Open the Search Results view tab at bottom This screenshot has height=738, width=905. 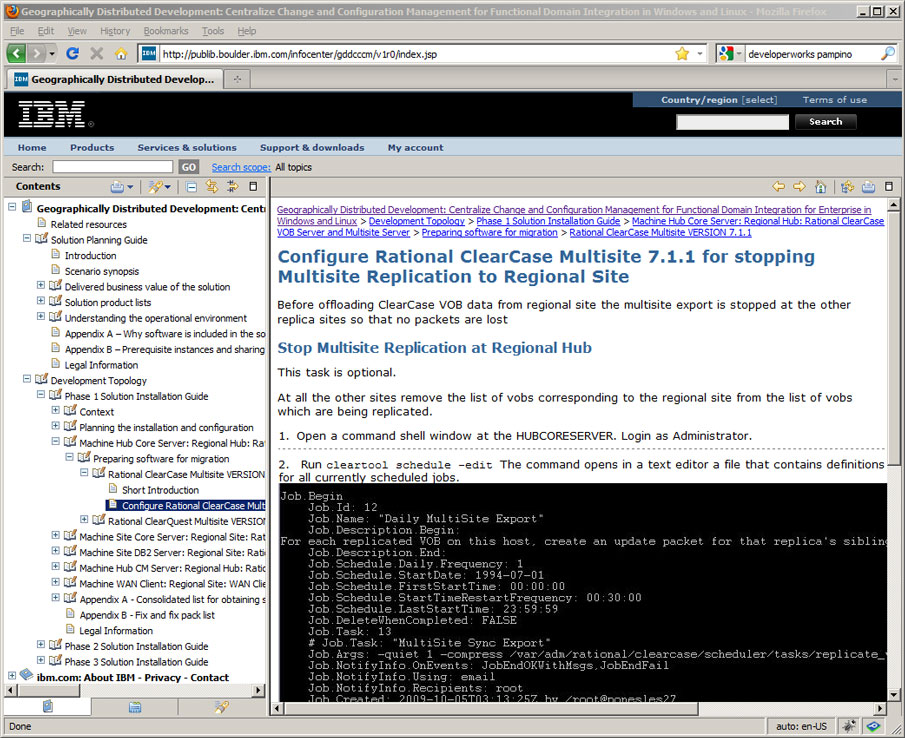click(x=222, y=707)
